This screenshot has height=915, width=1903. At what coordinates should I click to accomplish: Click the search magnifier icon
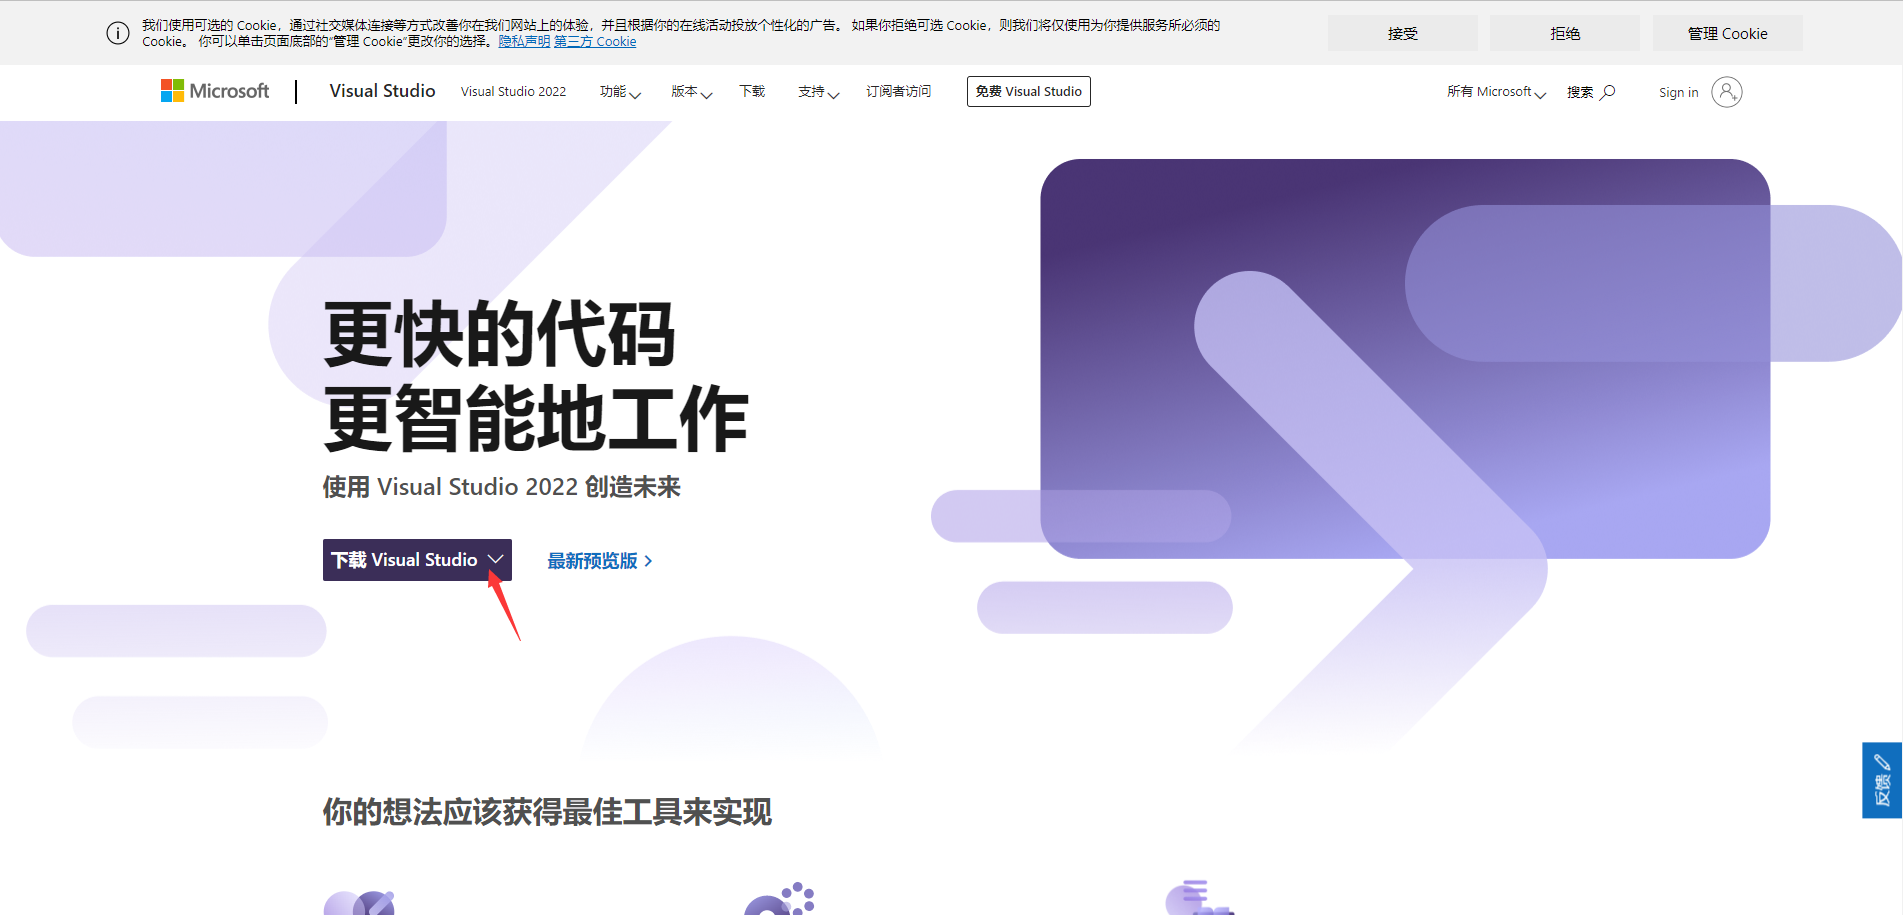click(x=1608, y=92)
